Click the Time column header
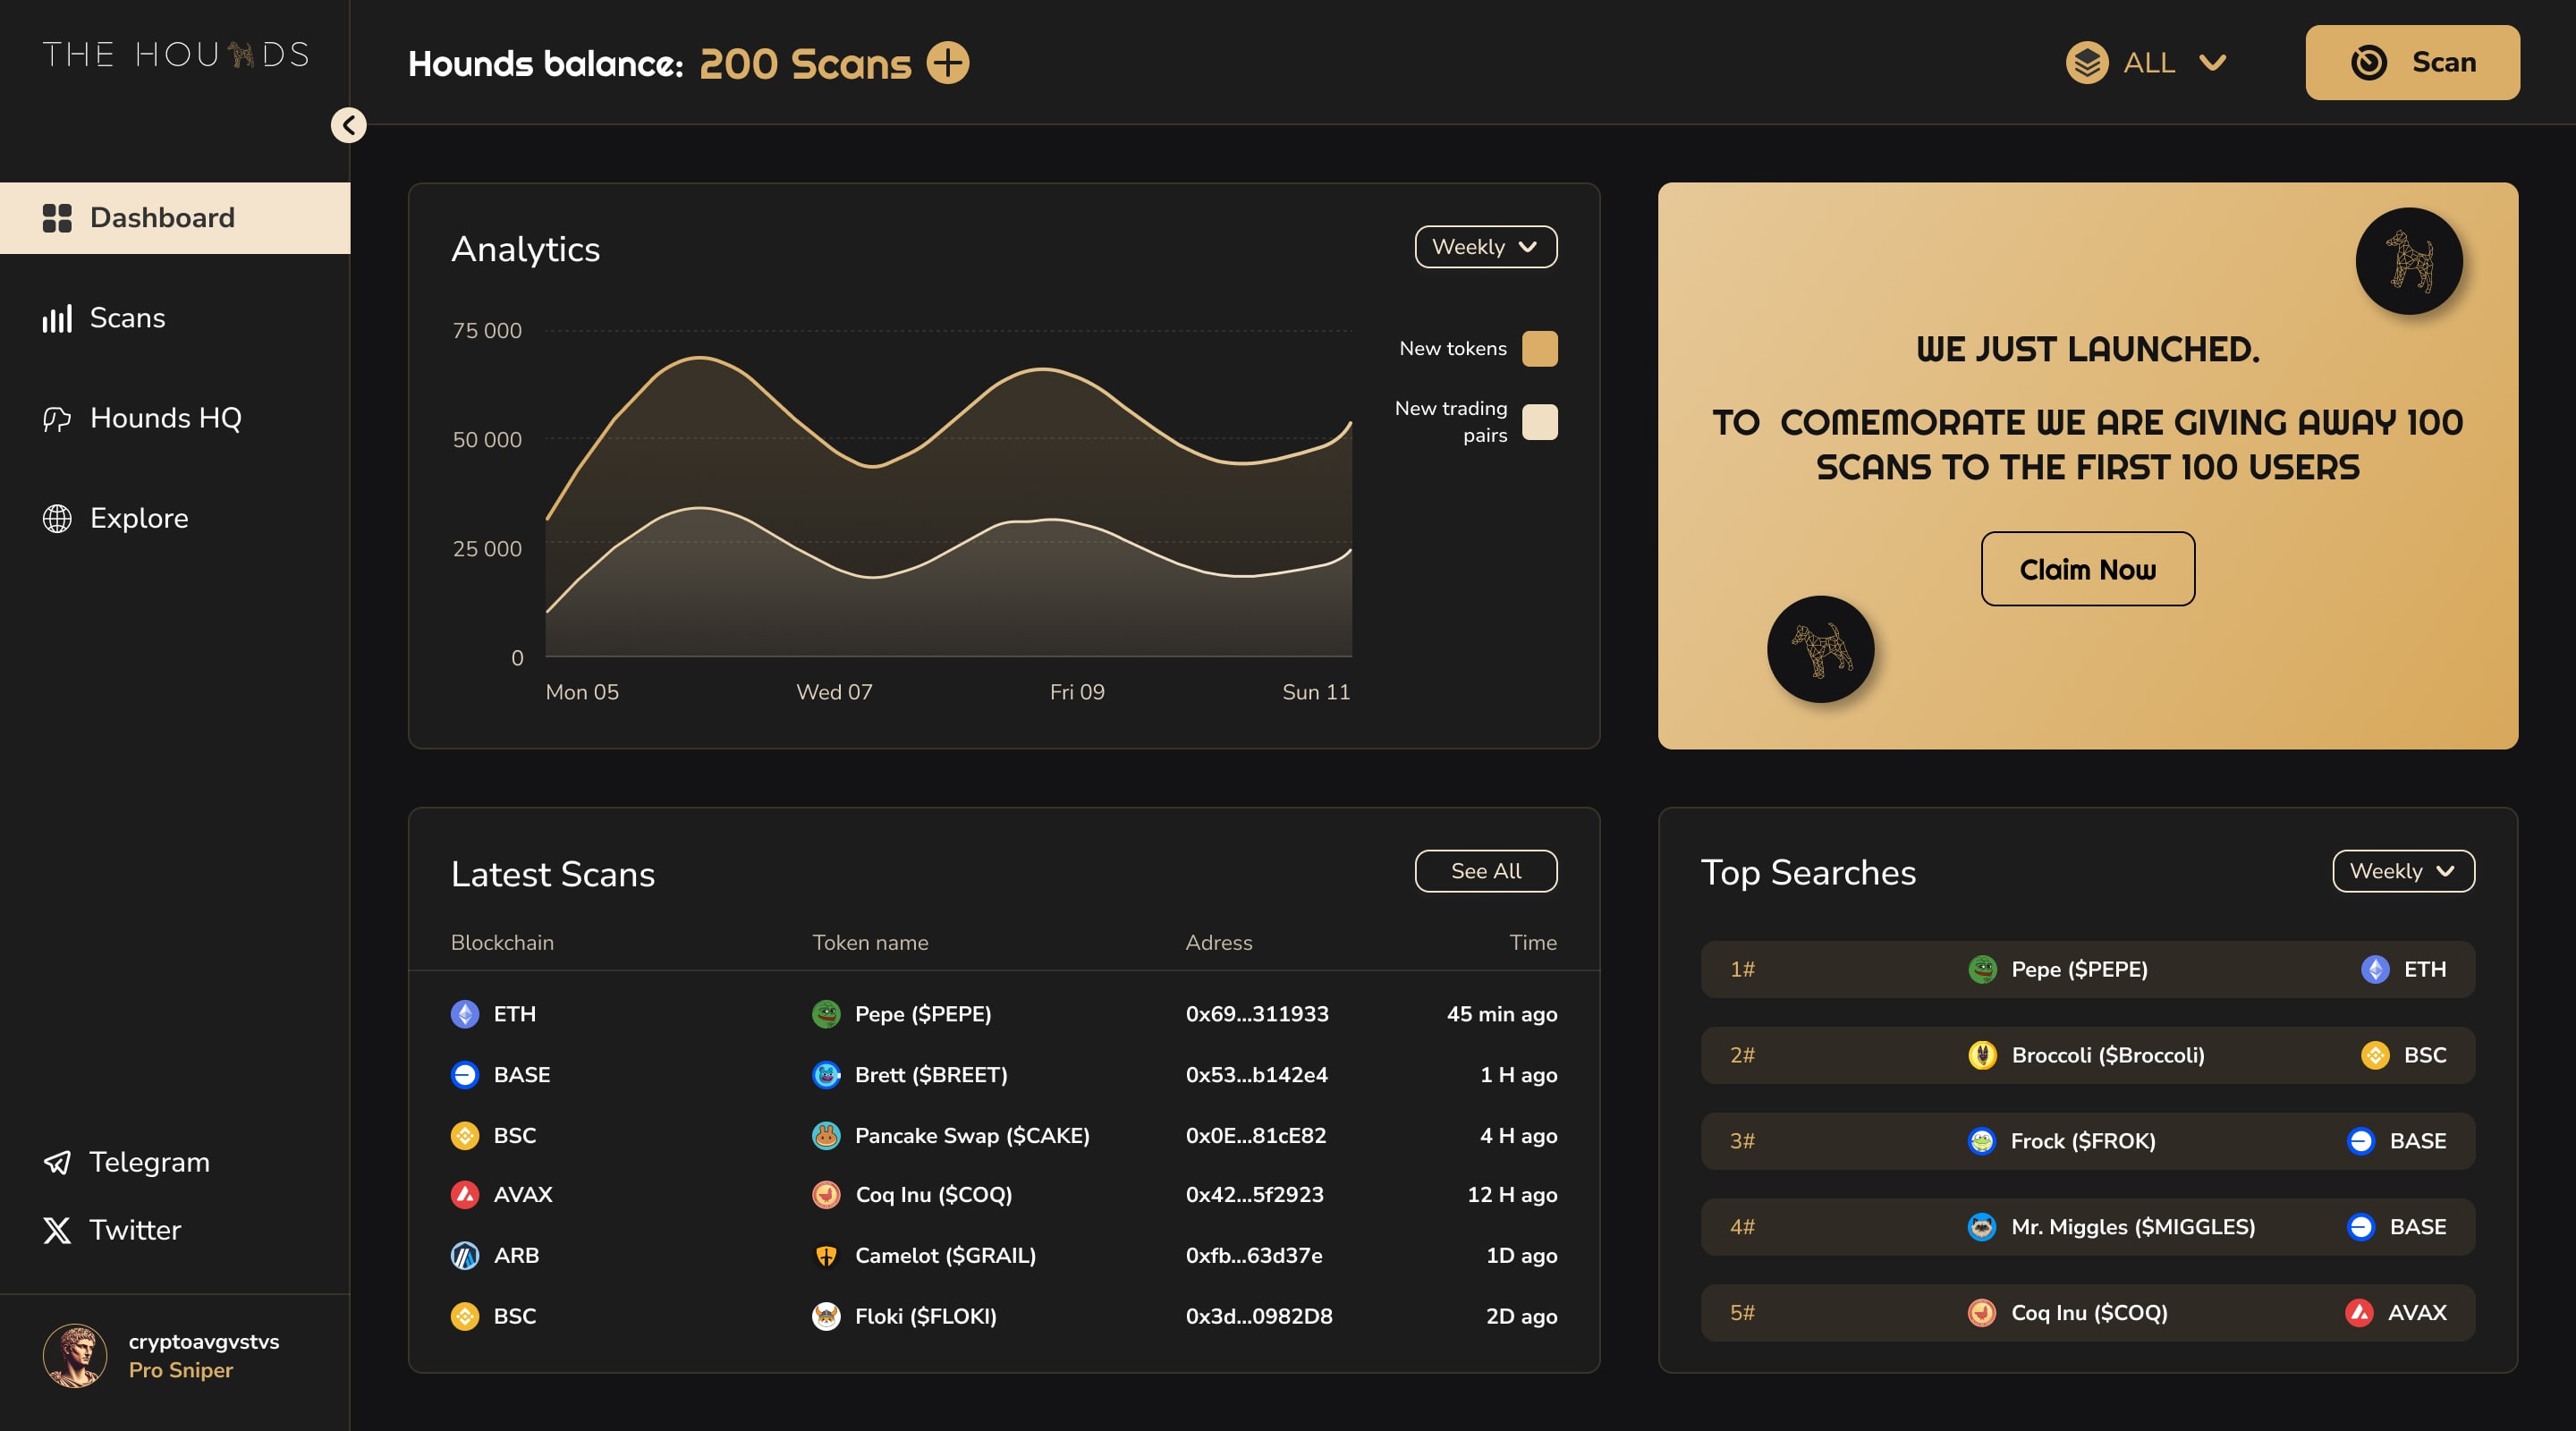 tap(1533, 943)
